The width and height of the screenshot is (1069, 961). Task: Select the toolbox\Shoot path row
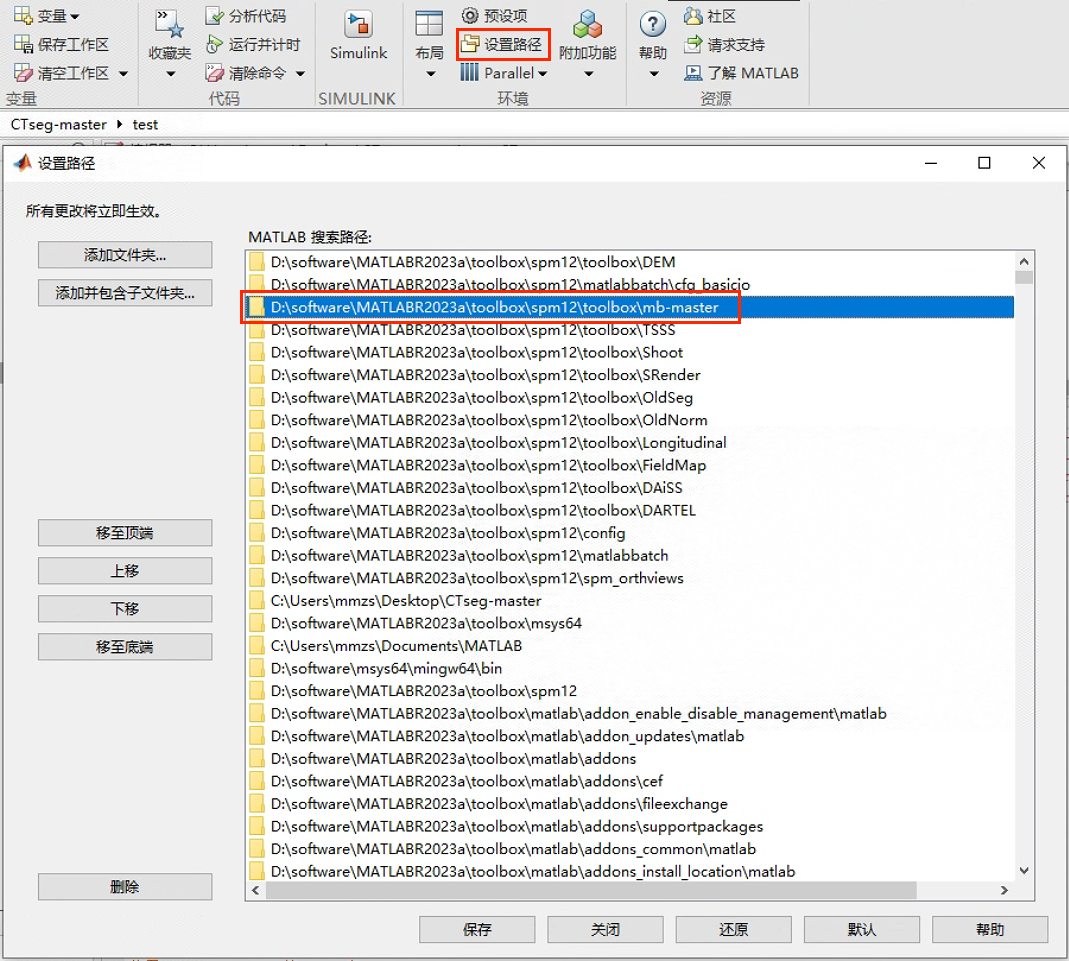click(630, 352)
